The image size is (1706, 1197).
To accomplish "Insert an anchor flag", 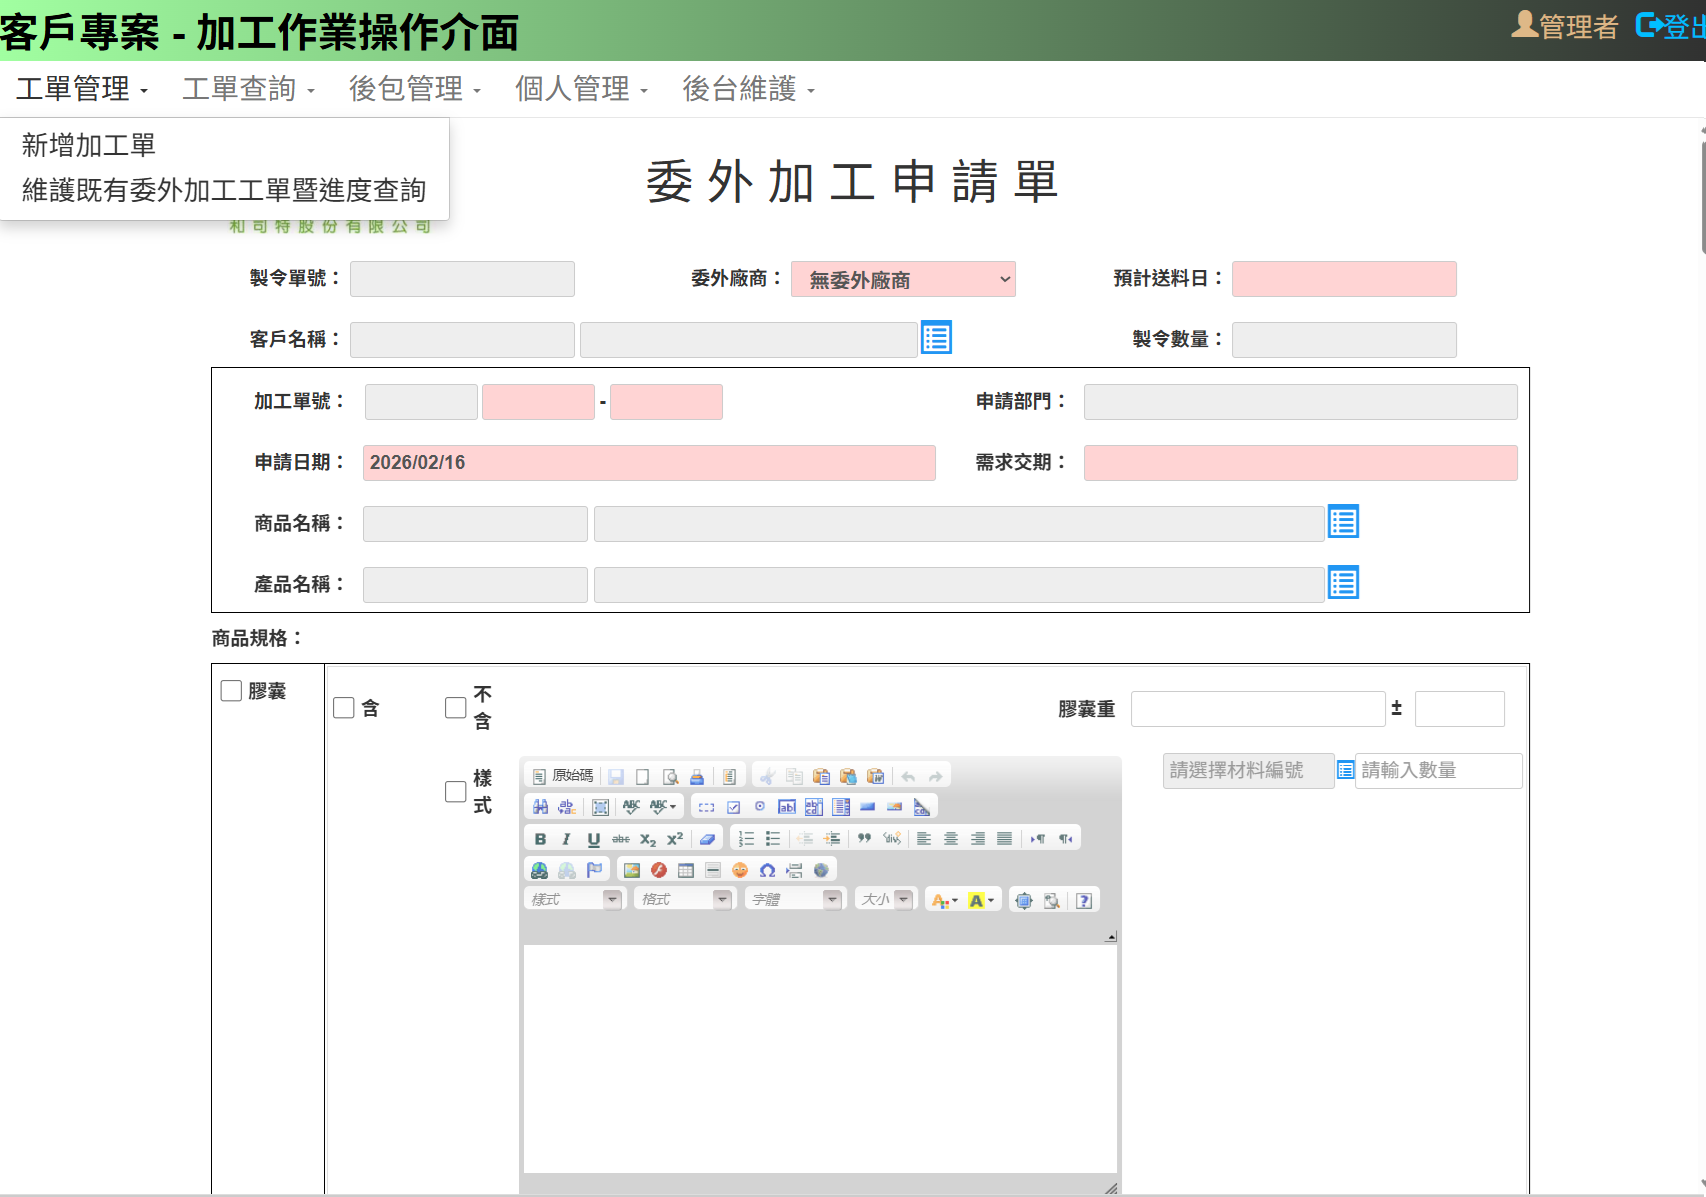I will [x=594, y=870].
